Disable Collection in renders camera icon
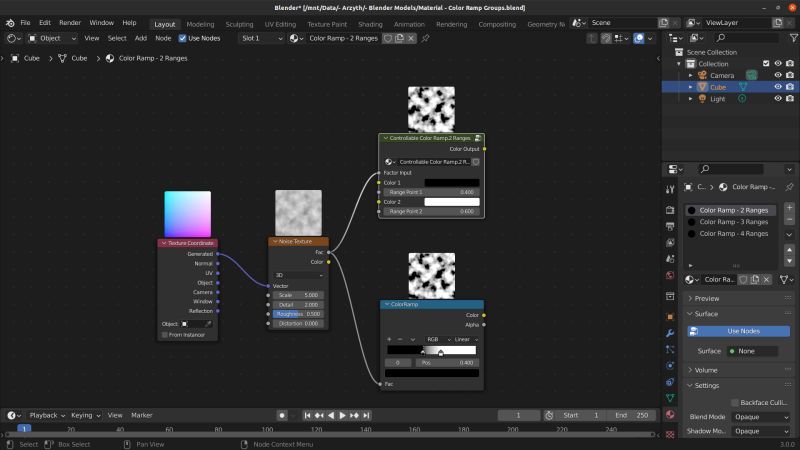Image resolution: width=800 pixels, height=450 pixels. 790,64
